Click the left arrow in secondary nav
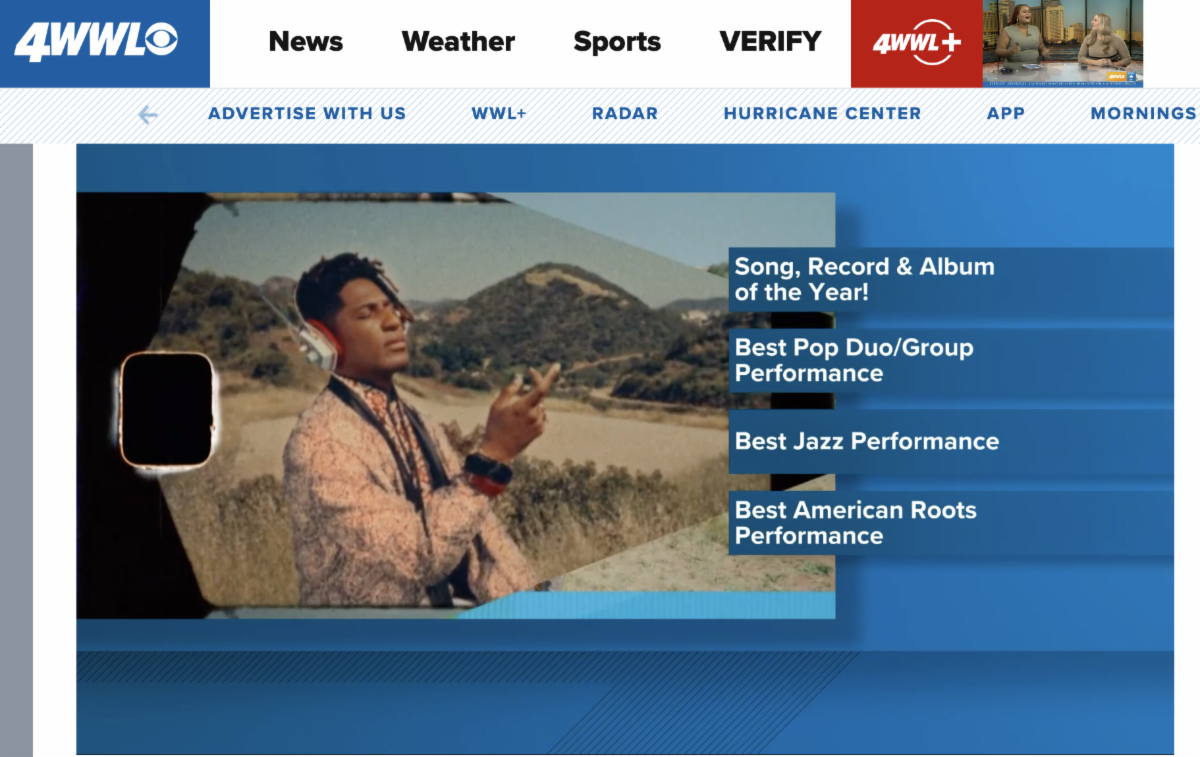This screenshot has height=757, width=1200. pos(148,115)
